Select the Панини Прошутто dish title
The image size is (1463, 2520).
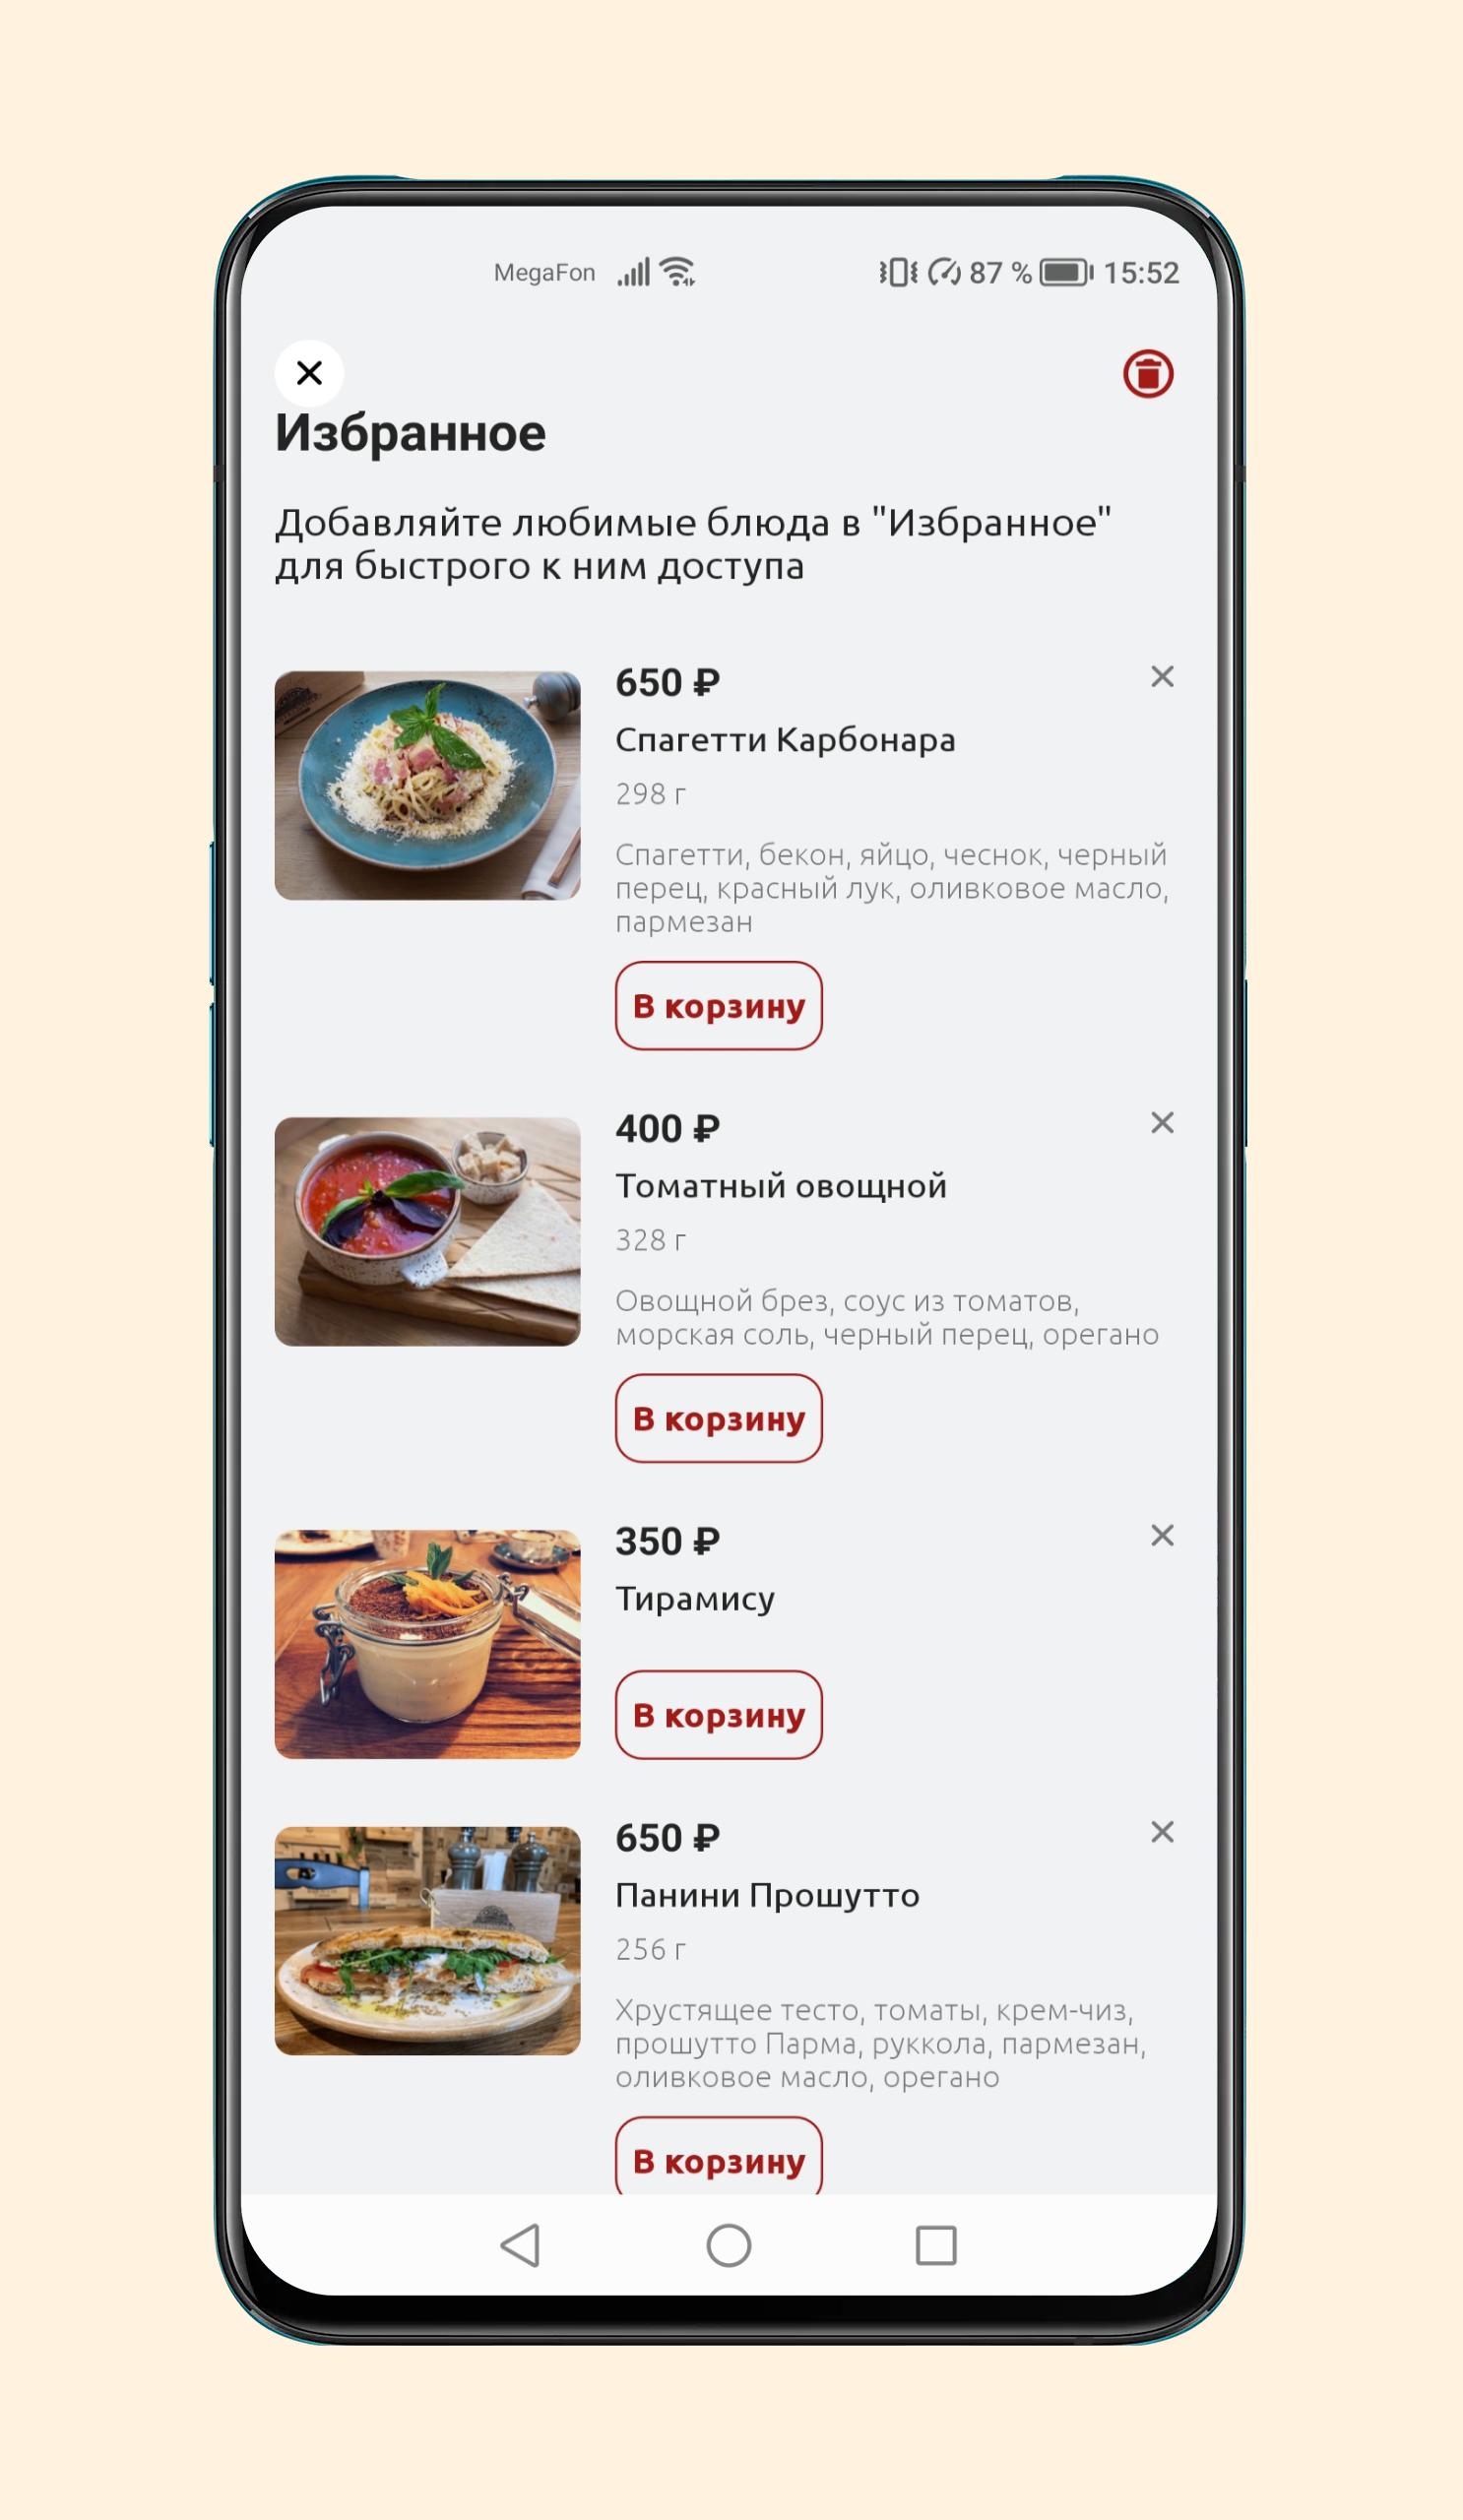(767, 1895)
